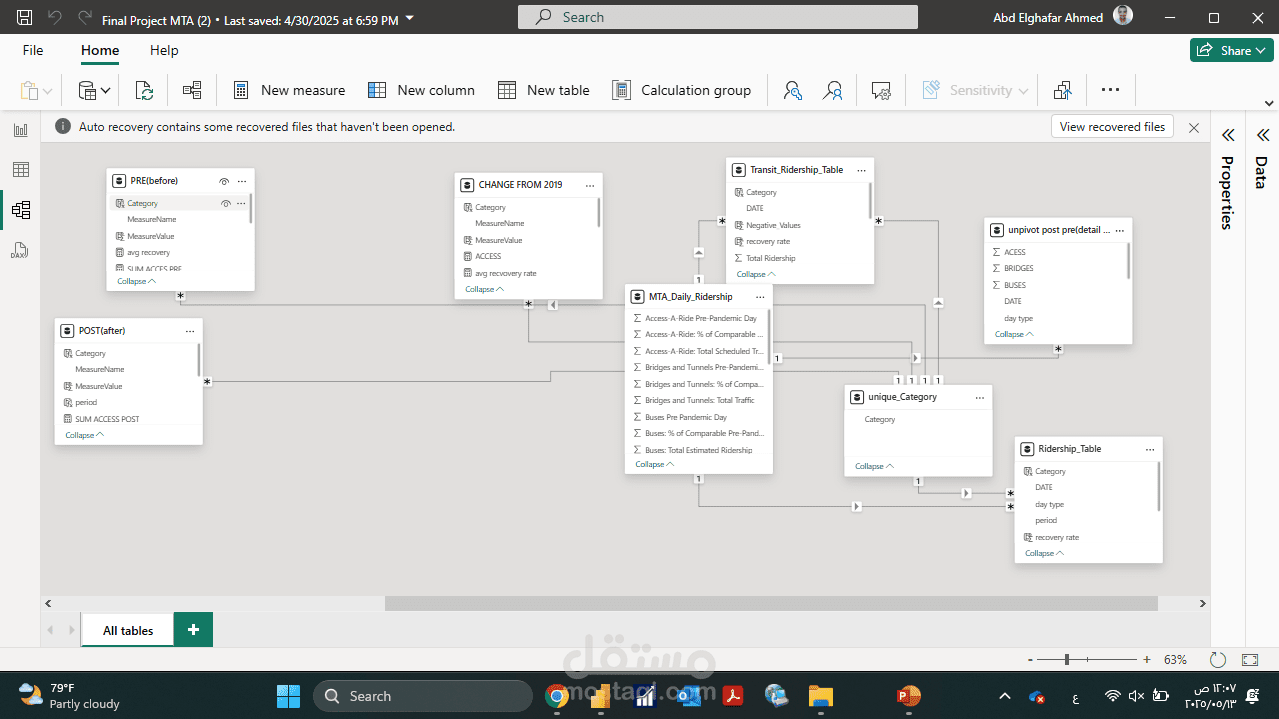
Task: Dismiss the auto recovery notification bar
Action: tap(1193, 127)
